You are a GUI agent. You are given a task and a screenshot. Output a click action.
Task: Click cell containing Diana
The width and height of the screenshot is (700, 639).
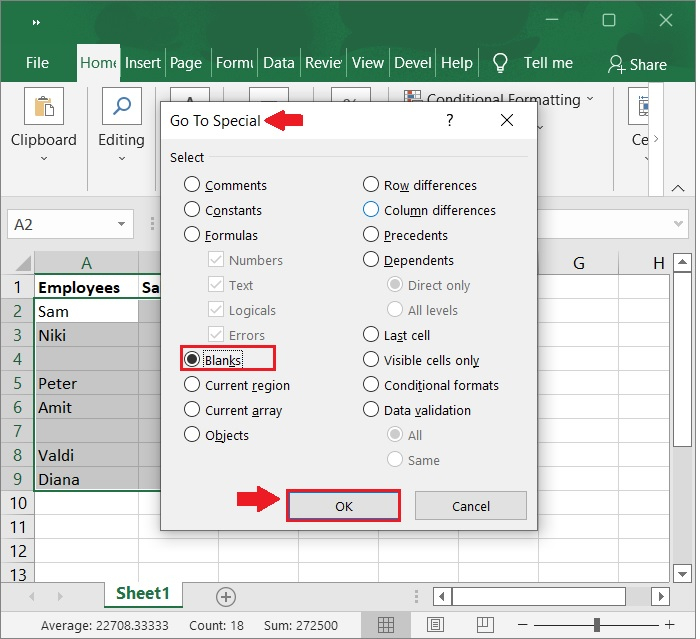pos(87,479)
